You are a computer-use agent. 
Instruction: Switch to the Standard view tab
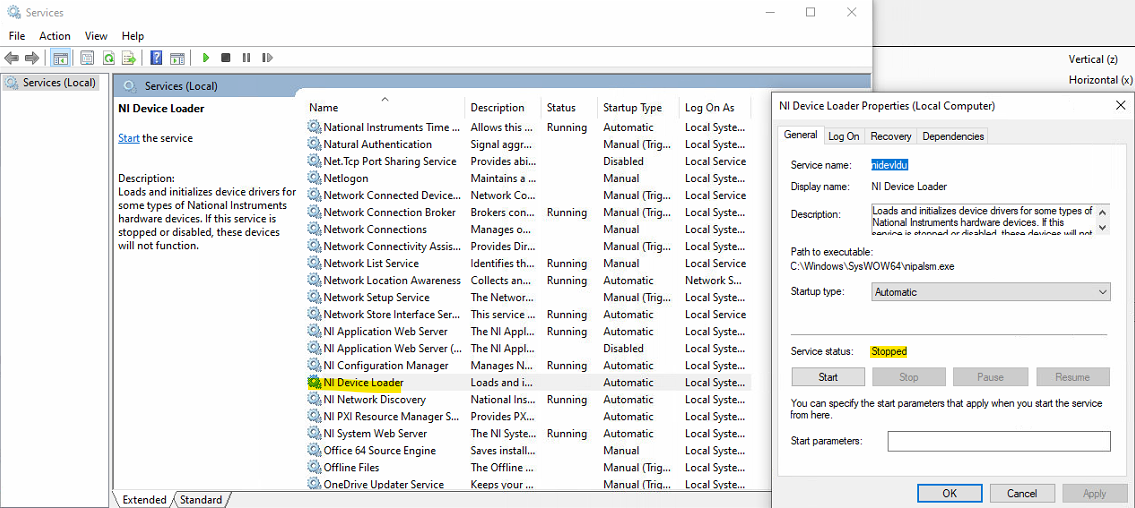[x=201, y=499]
